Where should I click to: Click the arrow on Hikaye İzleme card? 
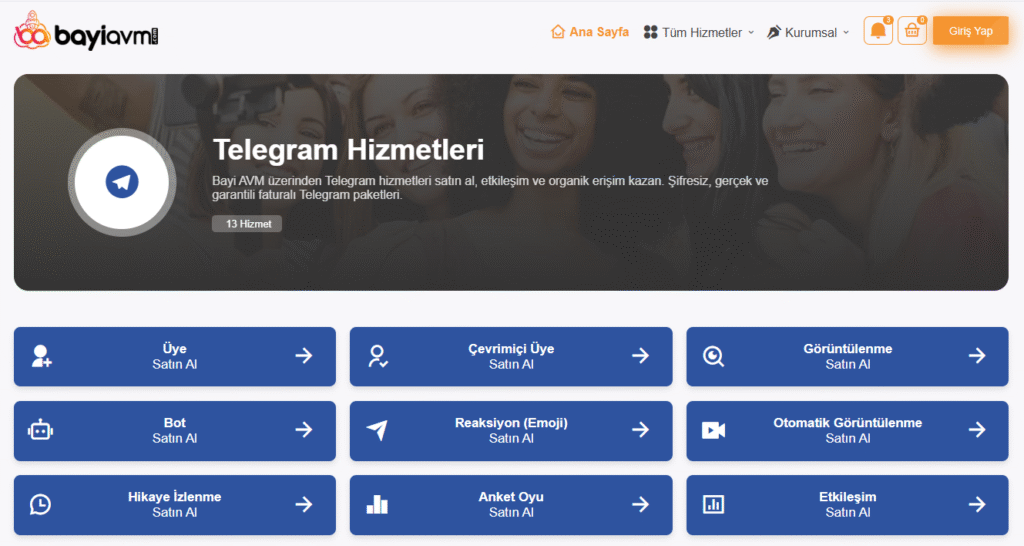click(304, 504)
